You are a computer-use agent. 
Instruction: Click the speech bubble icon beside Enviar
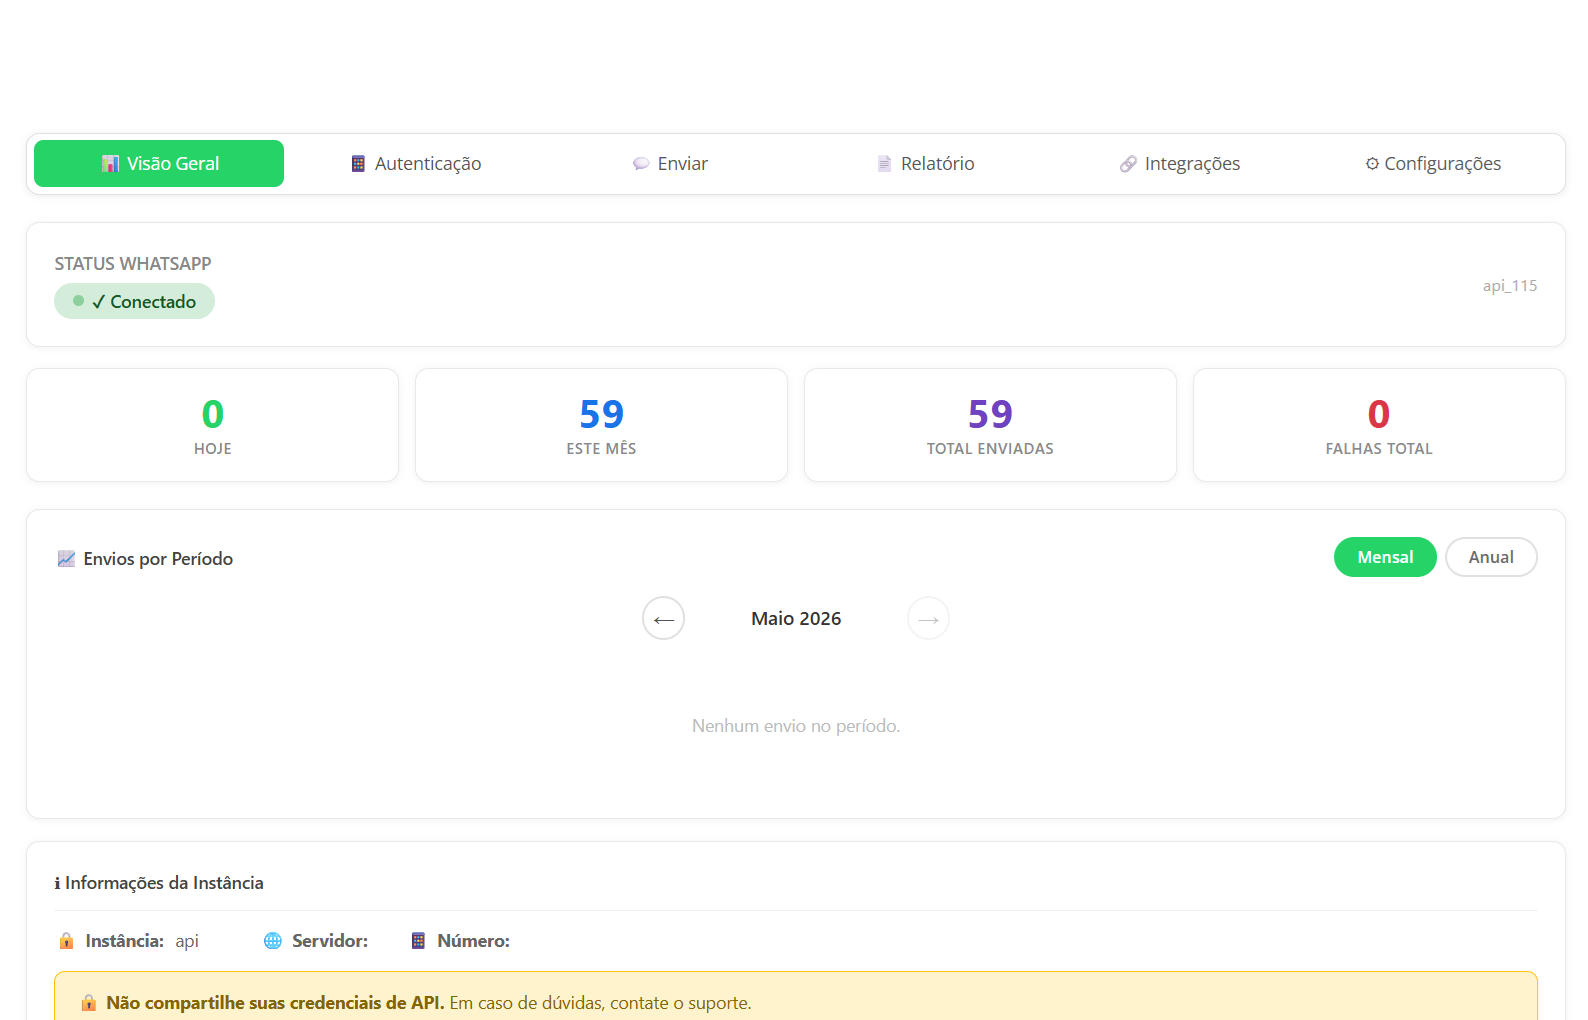pos(641,164)
